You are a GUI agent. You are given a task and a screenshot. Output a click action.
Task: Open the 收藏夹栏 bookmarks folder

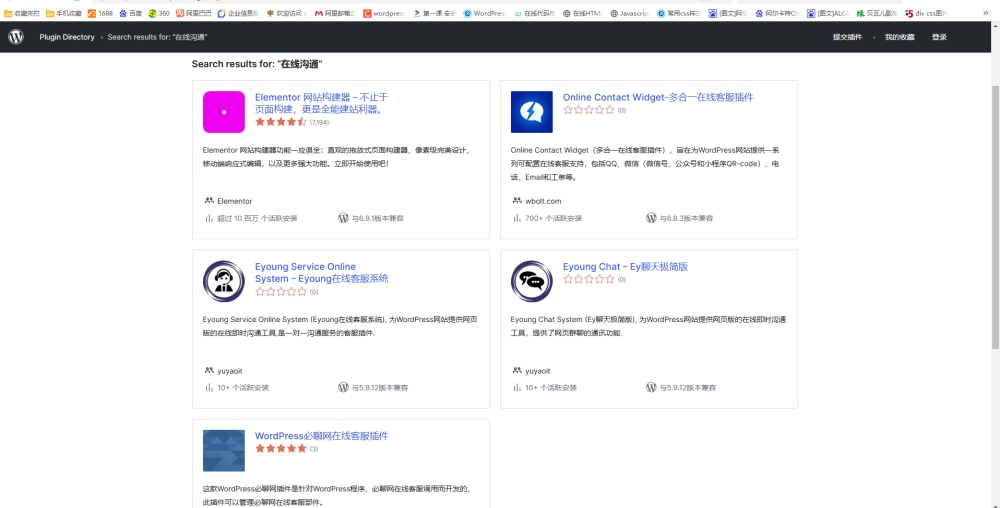pos(21,13)
